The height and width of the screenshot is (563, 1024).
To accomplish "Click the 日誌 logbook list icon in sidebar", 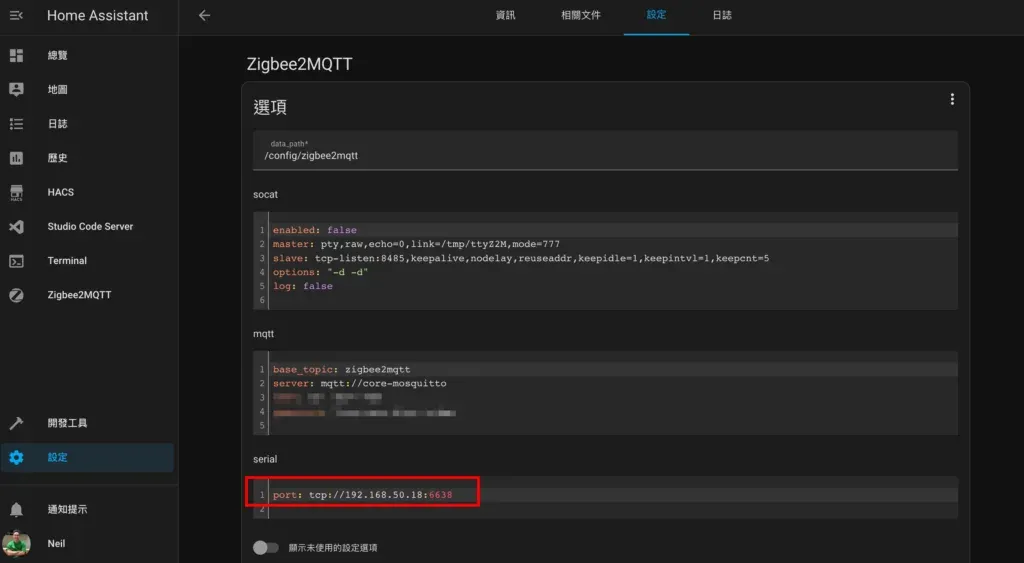I will click(16, 124).
